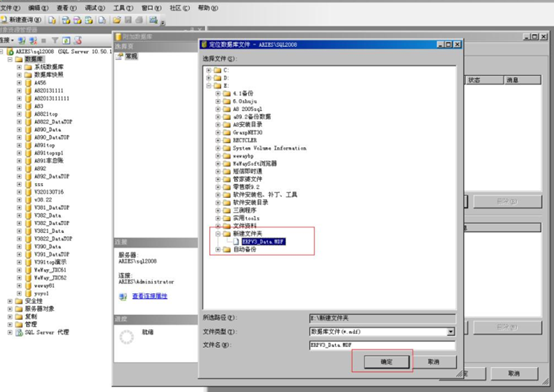This screenshot has height=392, width=554.
Task: Select the 短信即时通 folder
Action: click(x=247, y=171)
